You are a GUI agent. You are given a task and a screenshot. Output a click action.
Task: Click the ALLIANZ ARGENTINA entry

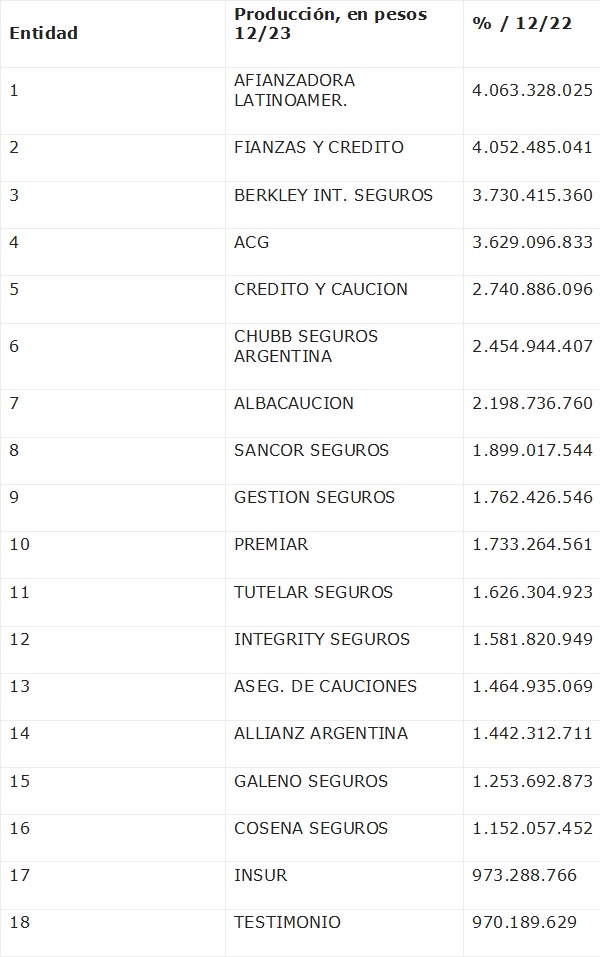[320, 733]
